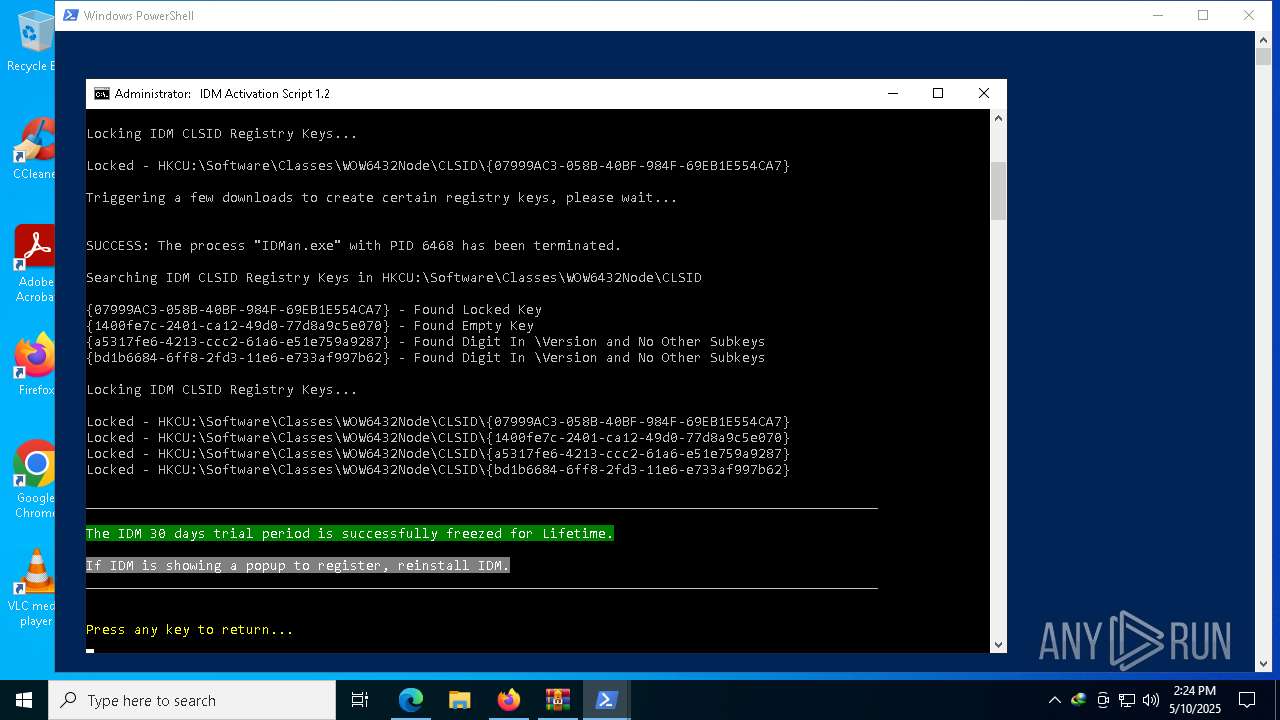This screenshot has width=1280, height=720.
Task: Click the {a5317fe6...} Found Digit line
Action: (x=426, y=341)
